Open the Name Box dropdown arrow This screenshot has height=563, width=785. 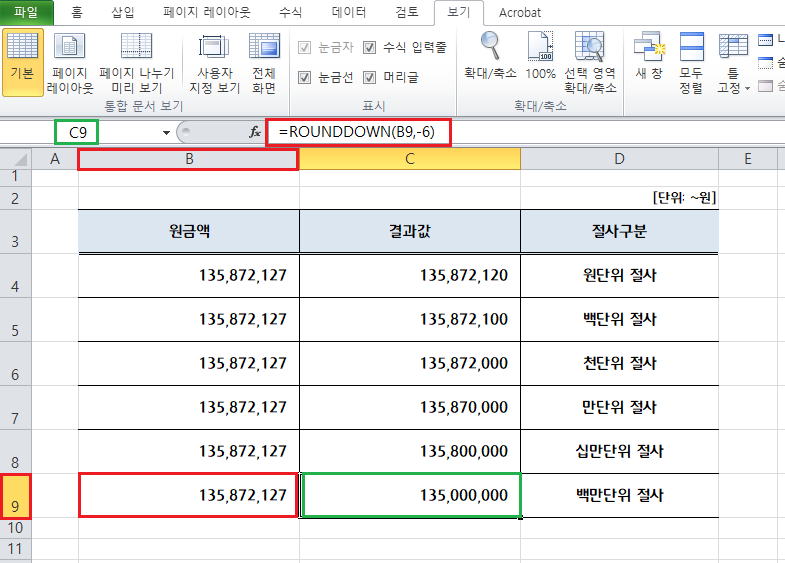(x=166, y=133)
